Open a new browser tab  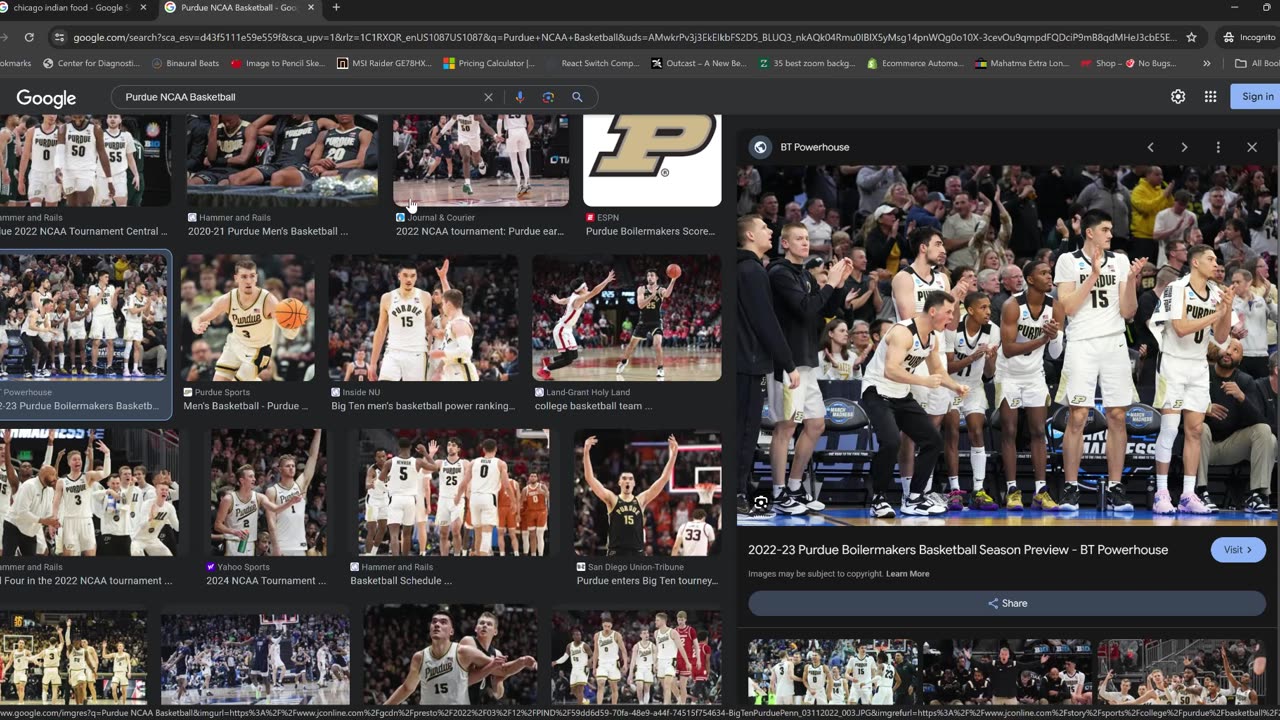coord(336,8)
